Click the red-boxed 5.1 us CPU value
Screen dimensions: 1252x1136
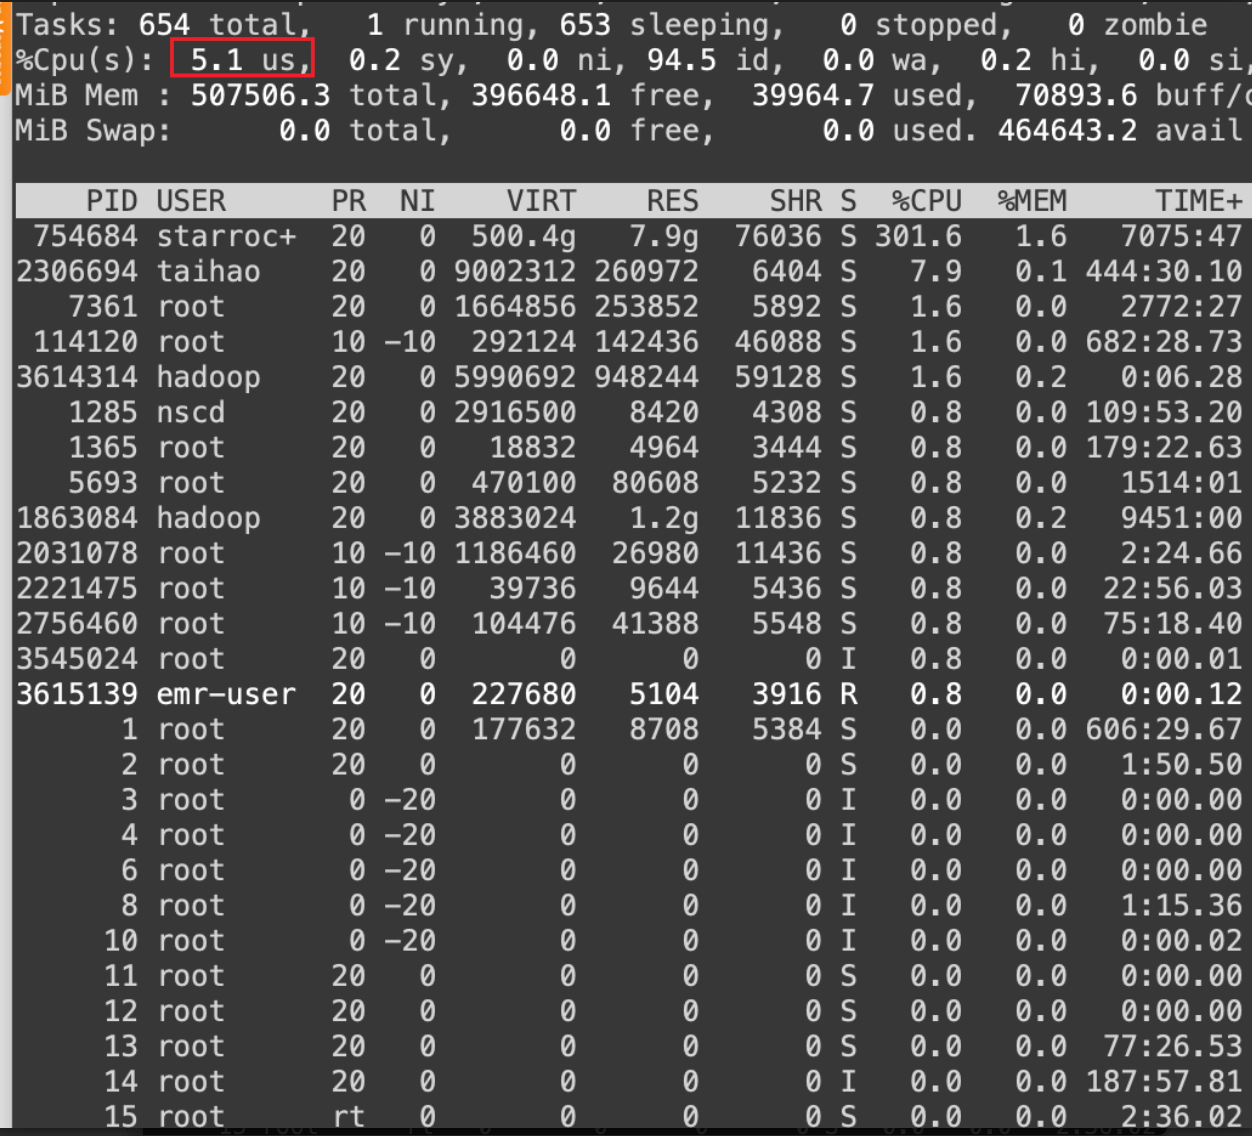(242, 59)
